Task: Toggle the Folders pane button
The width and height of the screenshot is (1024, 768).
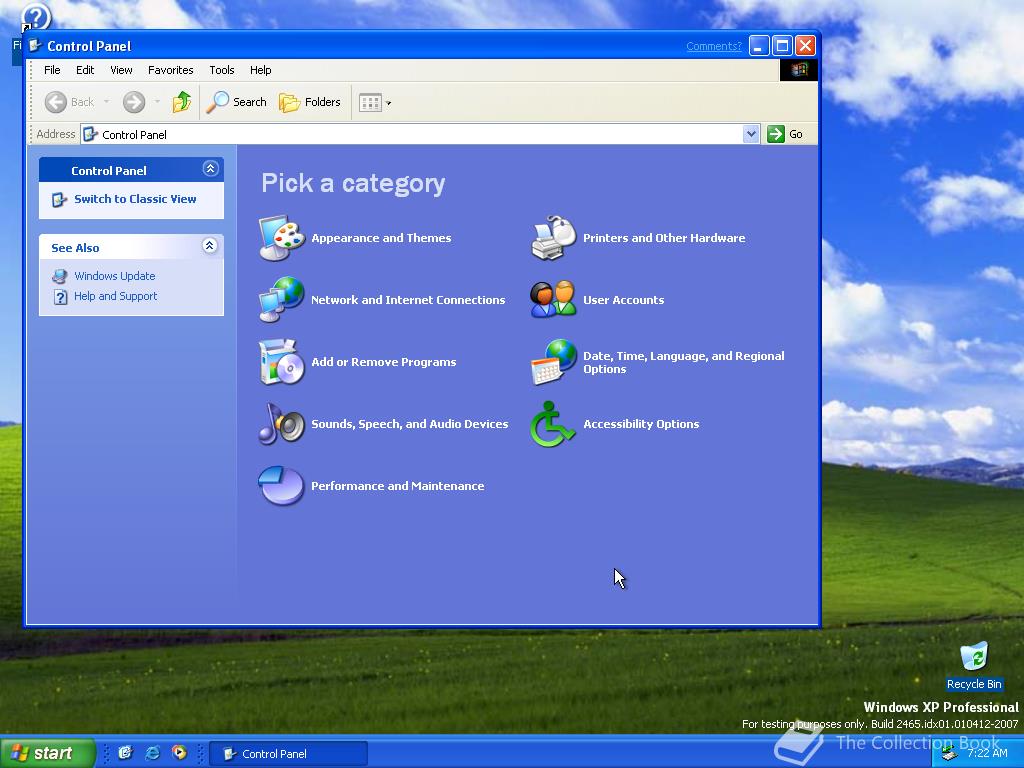Action: click(x=310, y=102)
